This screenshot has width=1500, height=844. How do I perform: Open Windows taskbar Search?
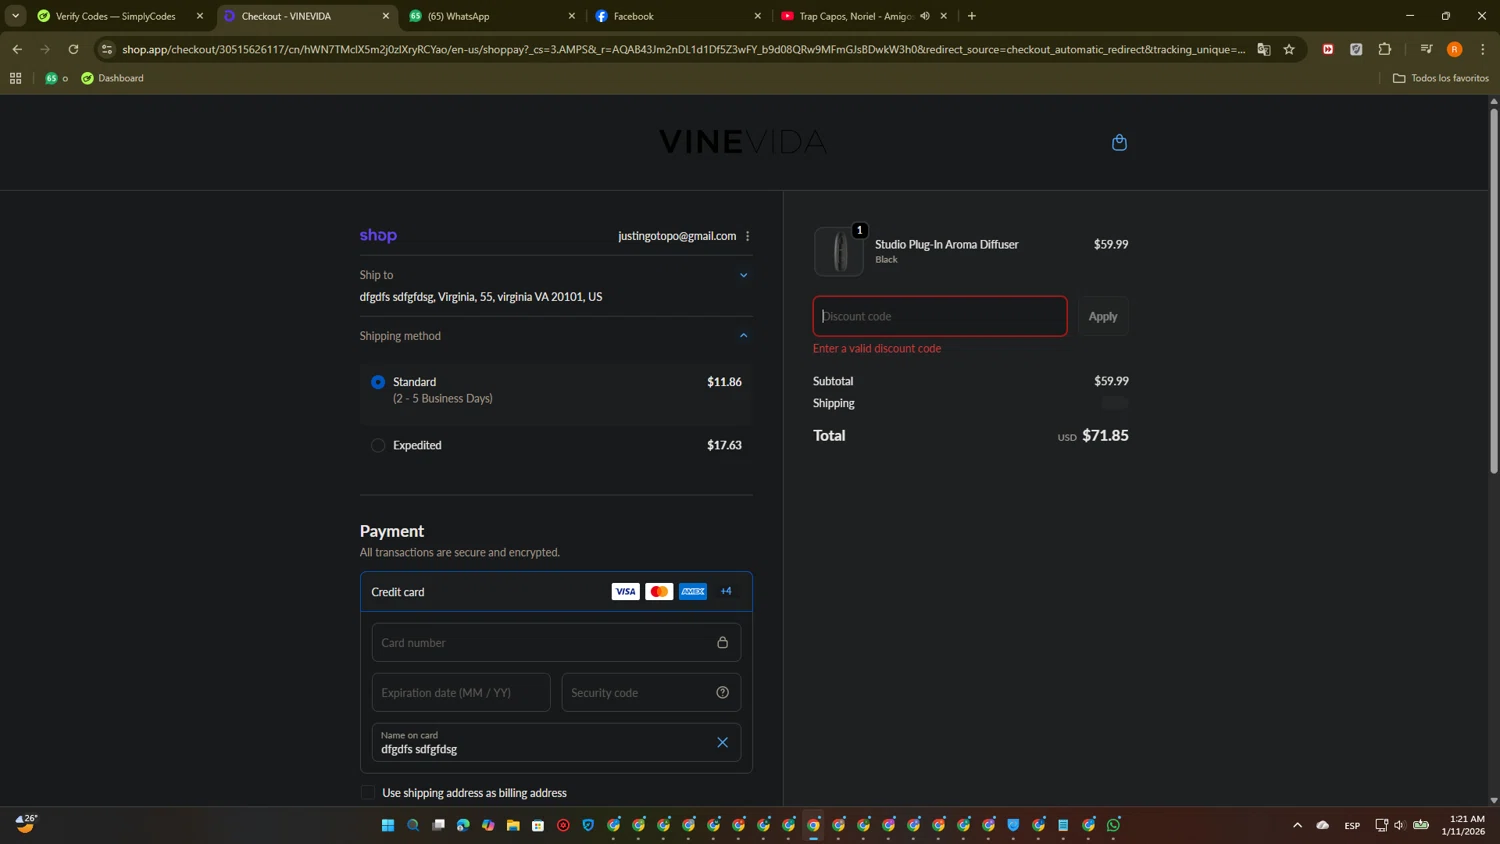413,825
